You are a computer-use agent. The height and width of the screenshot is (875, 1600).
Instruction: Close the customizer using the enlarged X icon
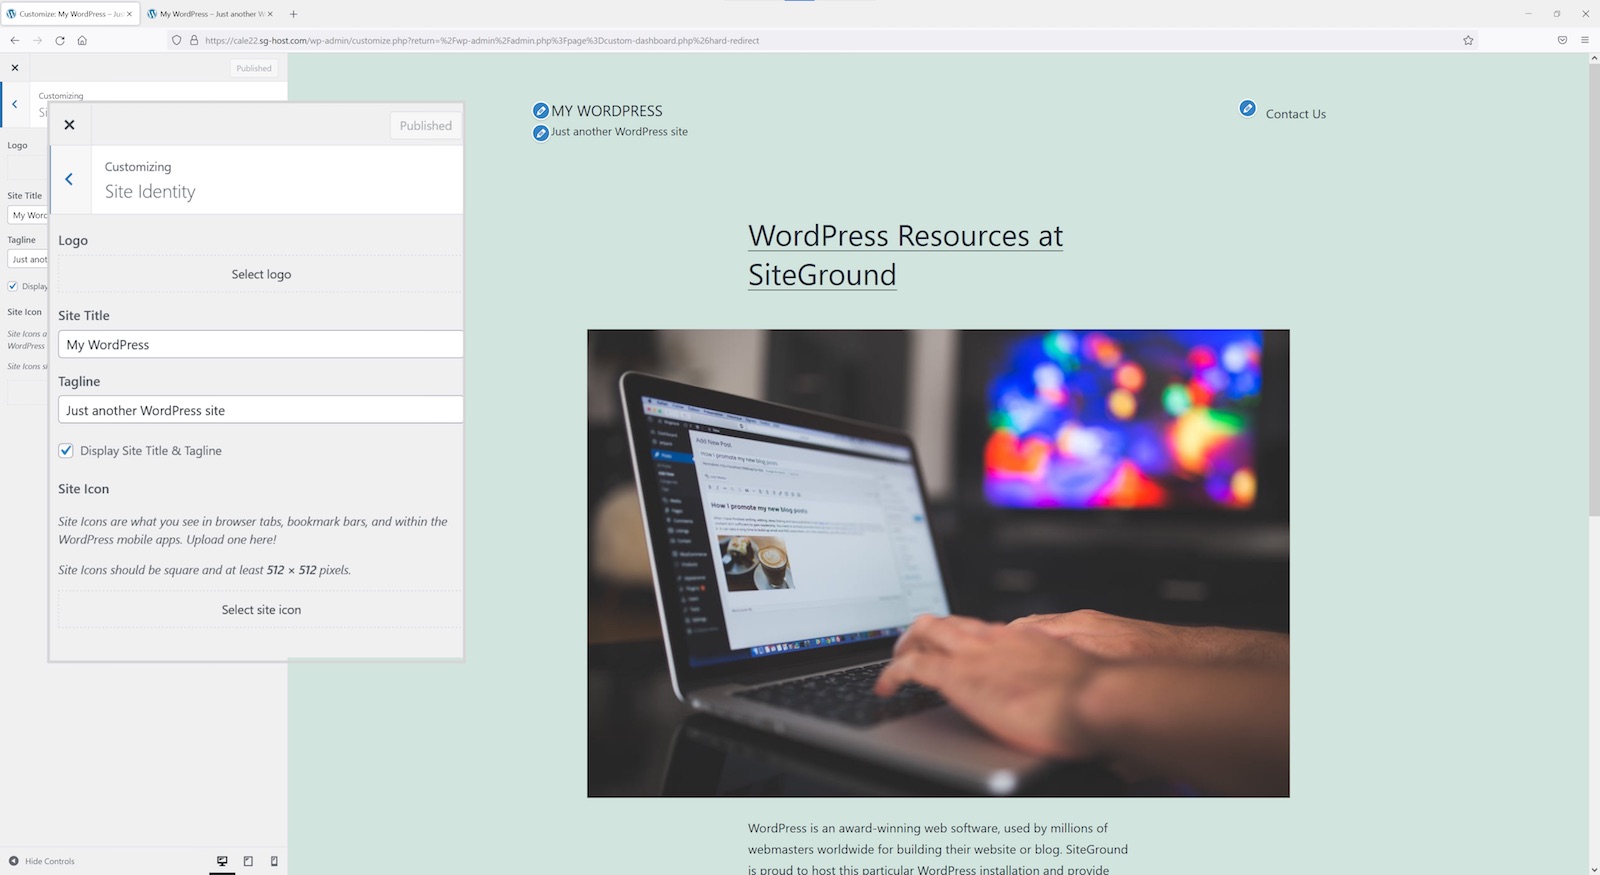[69, 125]
